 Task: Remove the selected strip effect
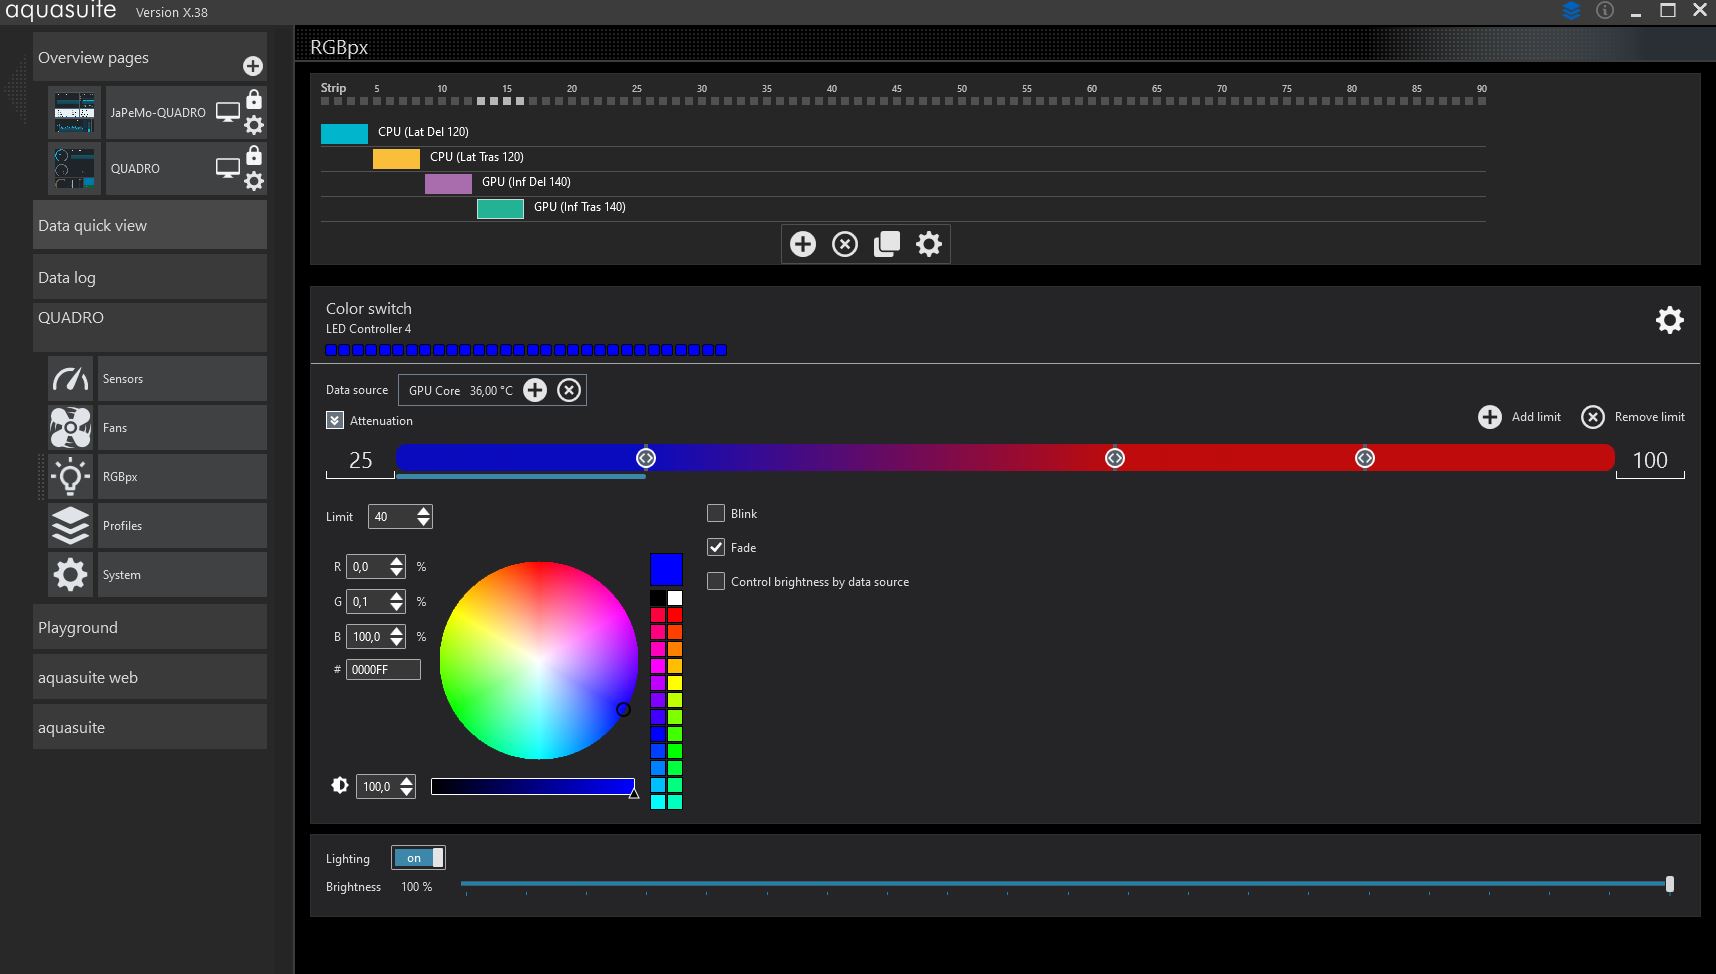tap(845, 244)
